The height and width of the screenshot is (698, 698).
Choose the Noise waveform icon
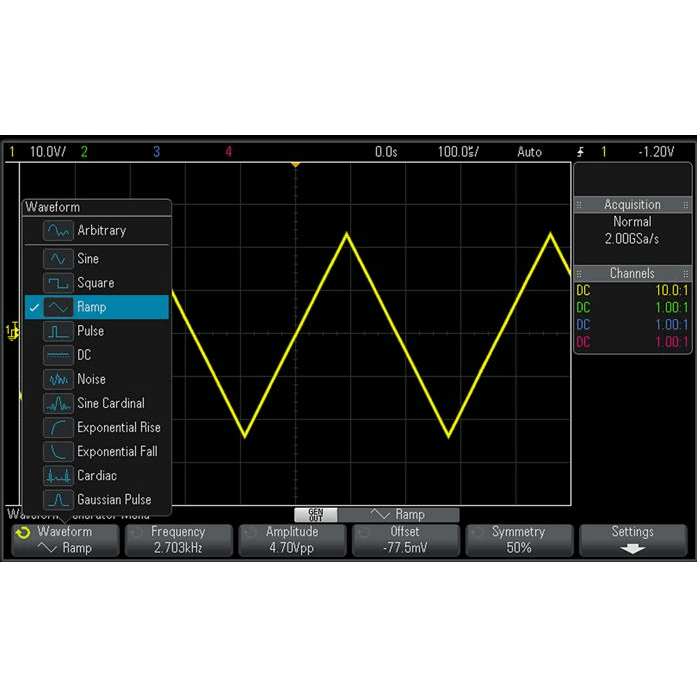[58, 379]
